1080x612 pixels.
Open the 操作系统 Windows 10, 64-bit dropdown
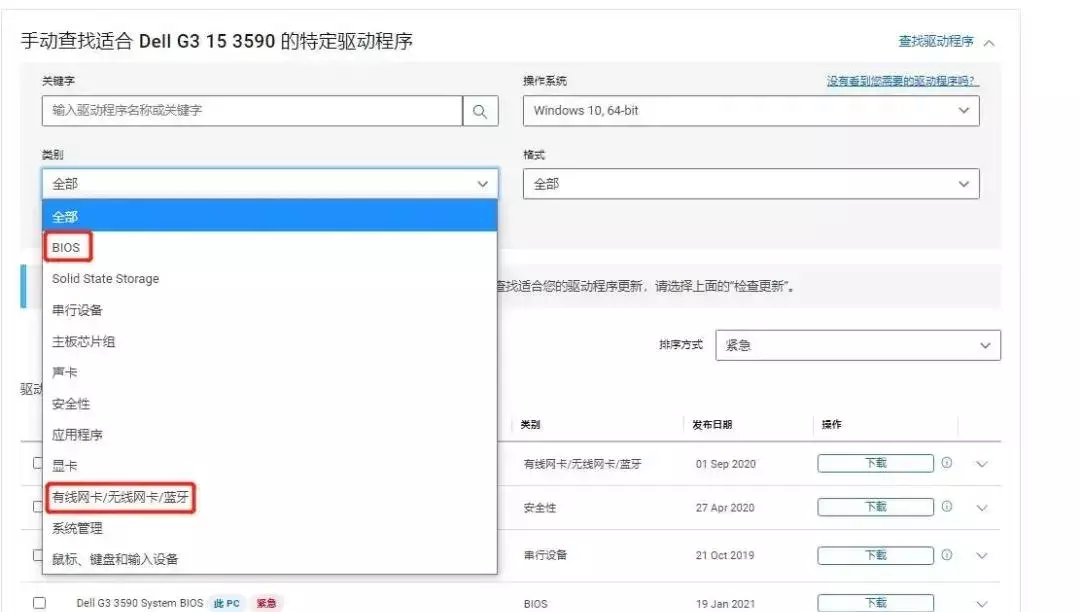pos(751,111)
